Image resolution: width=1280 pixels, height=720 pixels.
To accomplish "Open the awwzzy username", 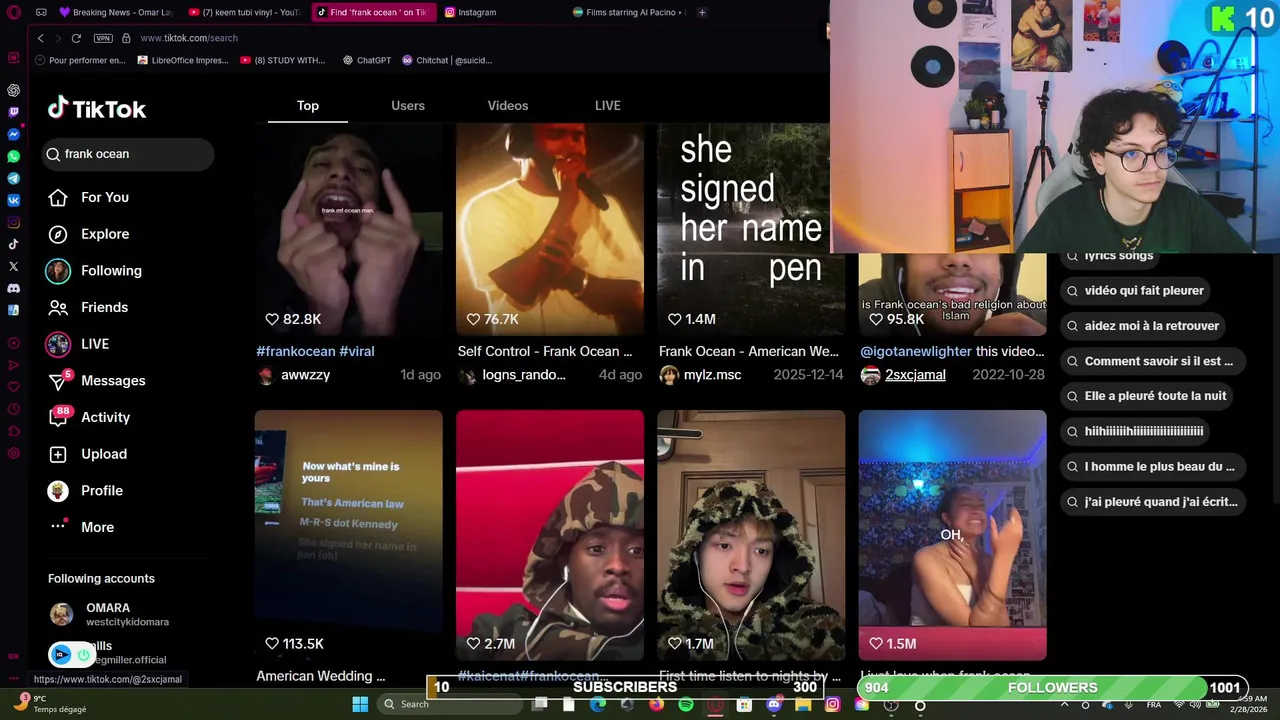I will pyautogui.click(x=305, y=375).
